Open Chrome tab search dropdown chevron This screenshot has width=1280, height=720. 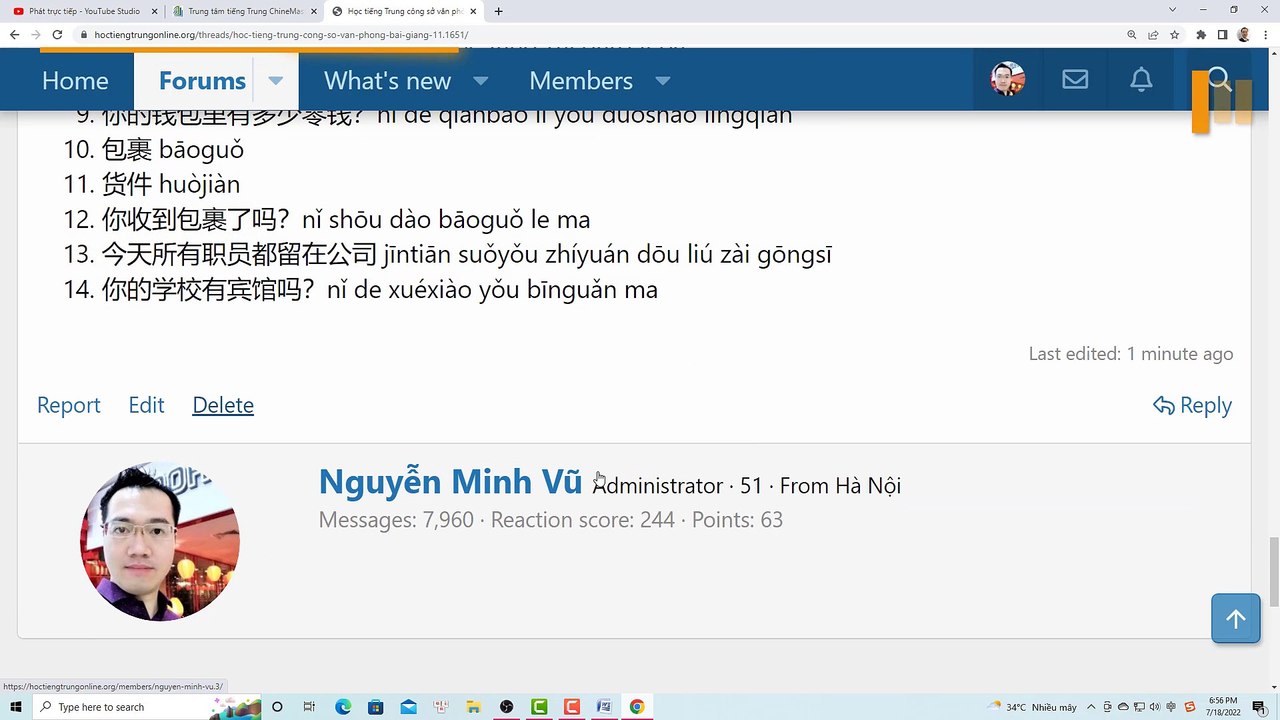click(1173, 10)
